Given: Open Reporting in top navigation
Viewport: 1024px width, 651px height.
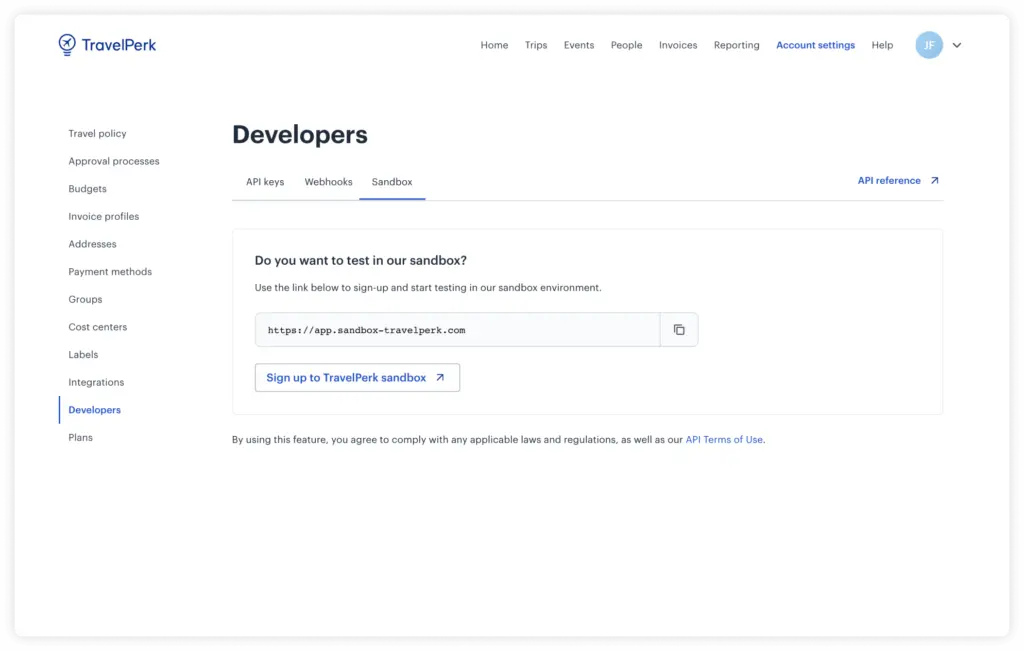Looking at the screenshot, I should click(x=737, y=45).
